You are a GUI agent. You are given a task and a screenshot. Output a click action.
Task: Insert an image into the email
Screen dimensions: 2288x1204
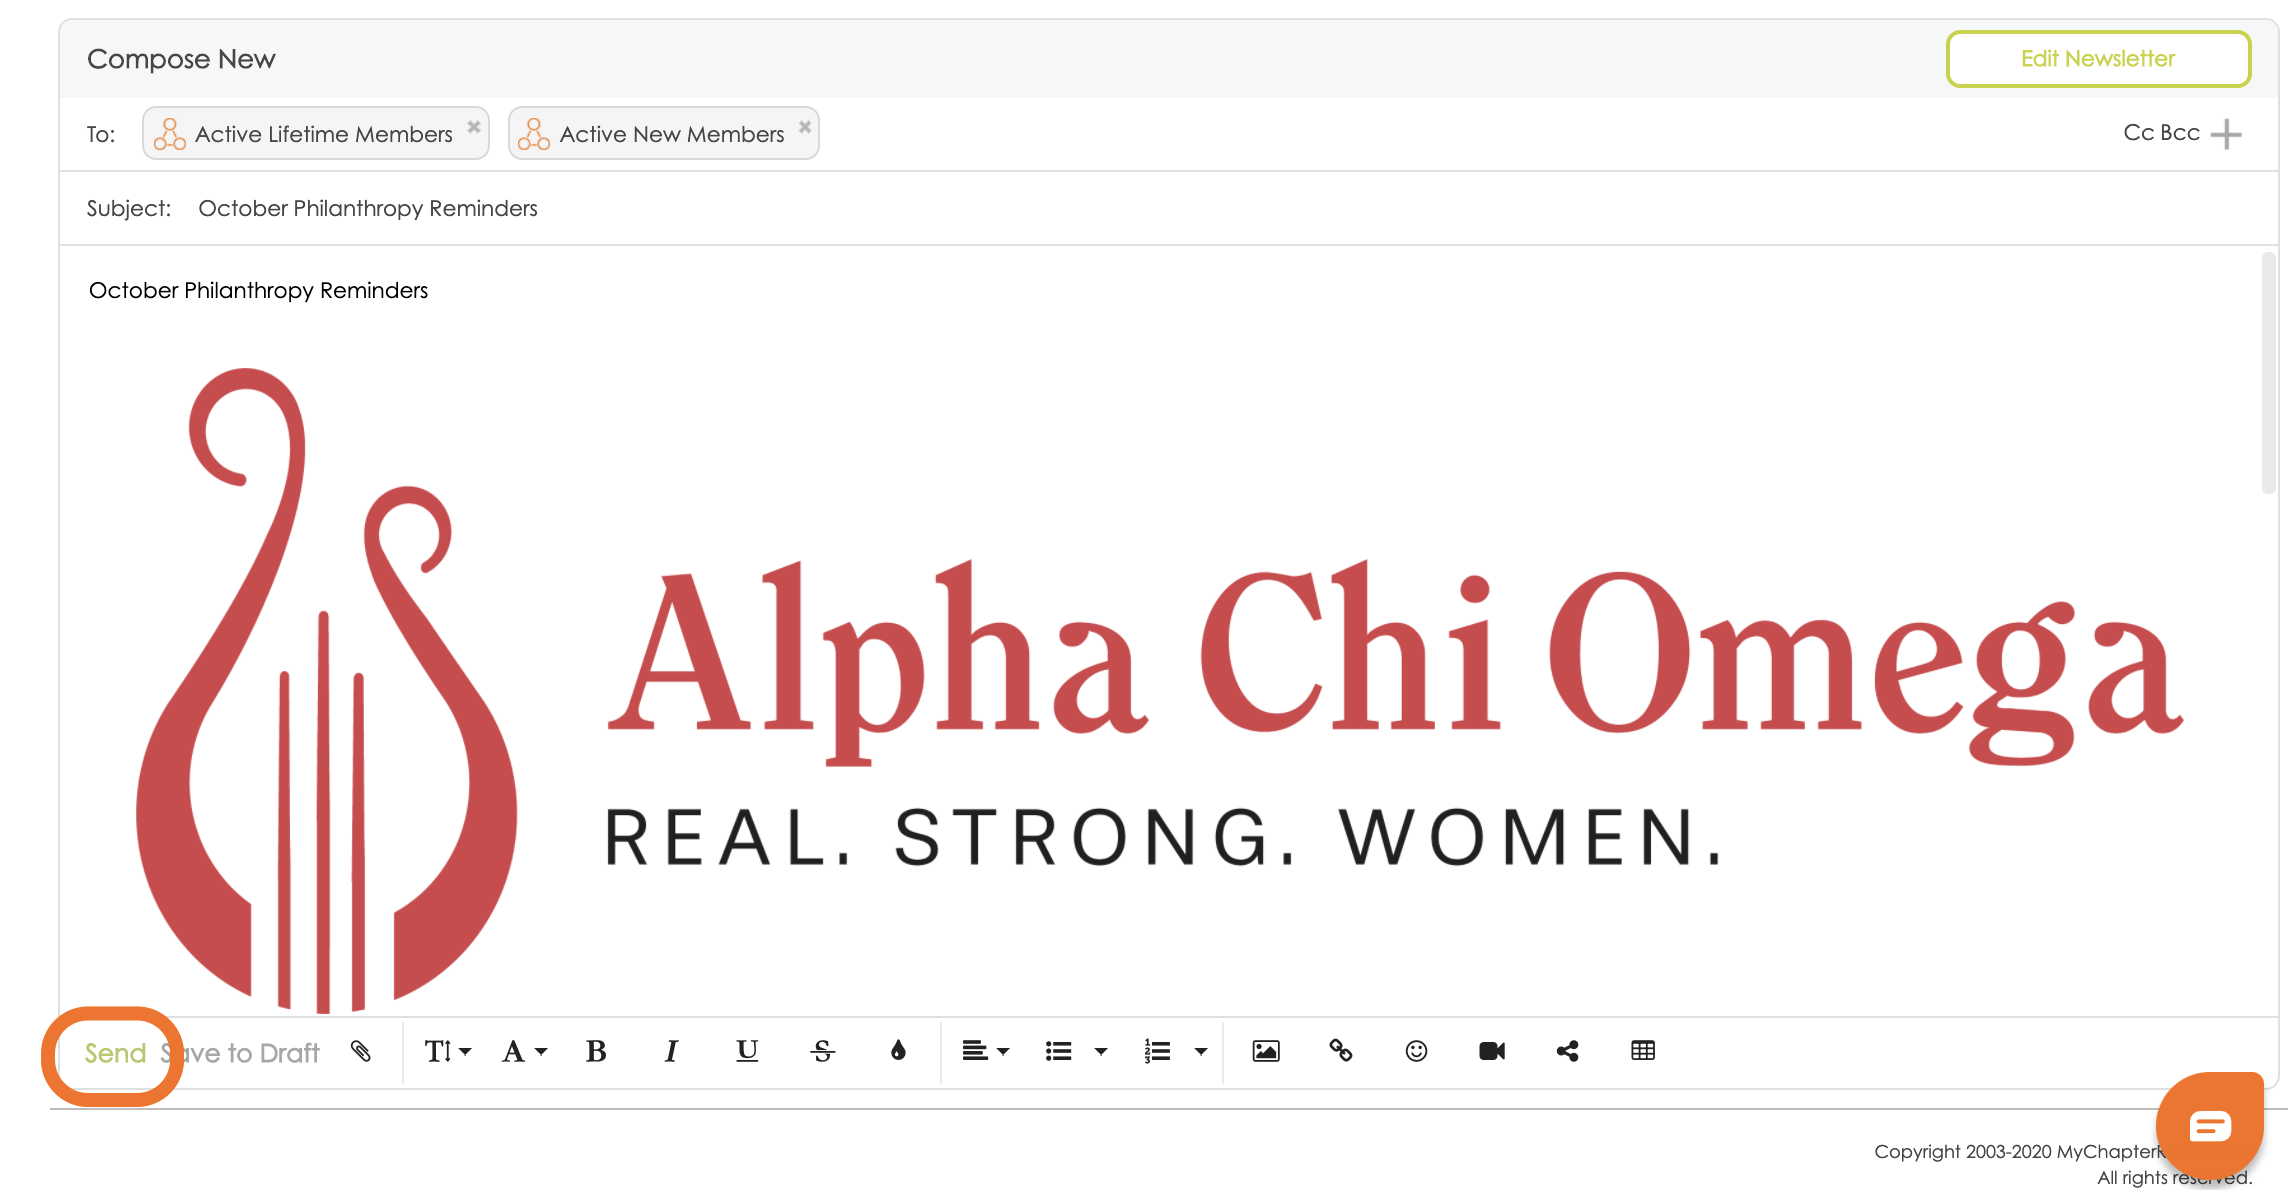(1265, 1051)
